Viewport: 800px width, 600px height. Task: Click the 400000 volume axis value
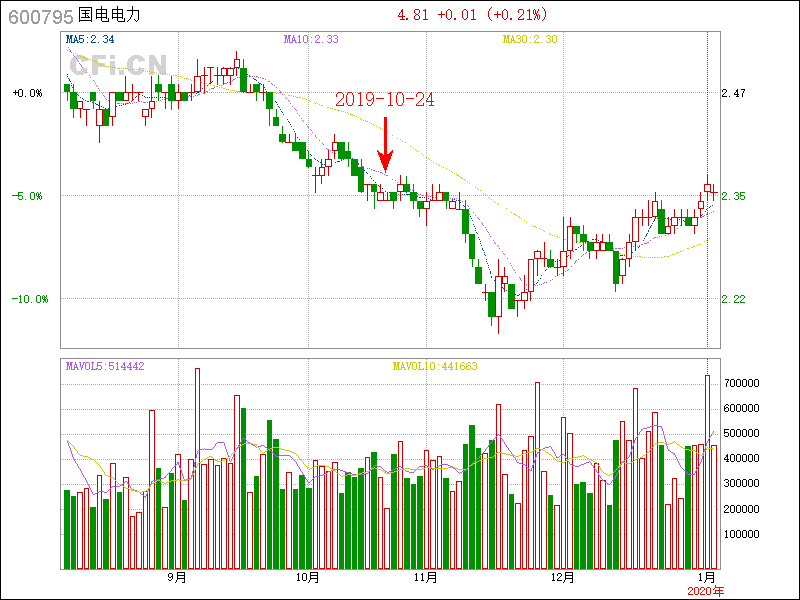coord(742,458)
